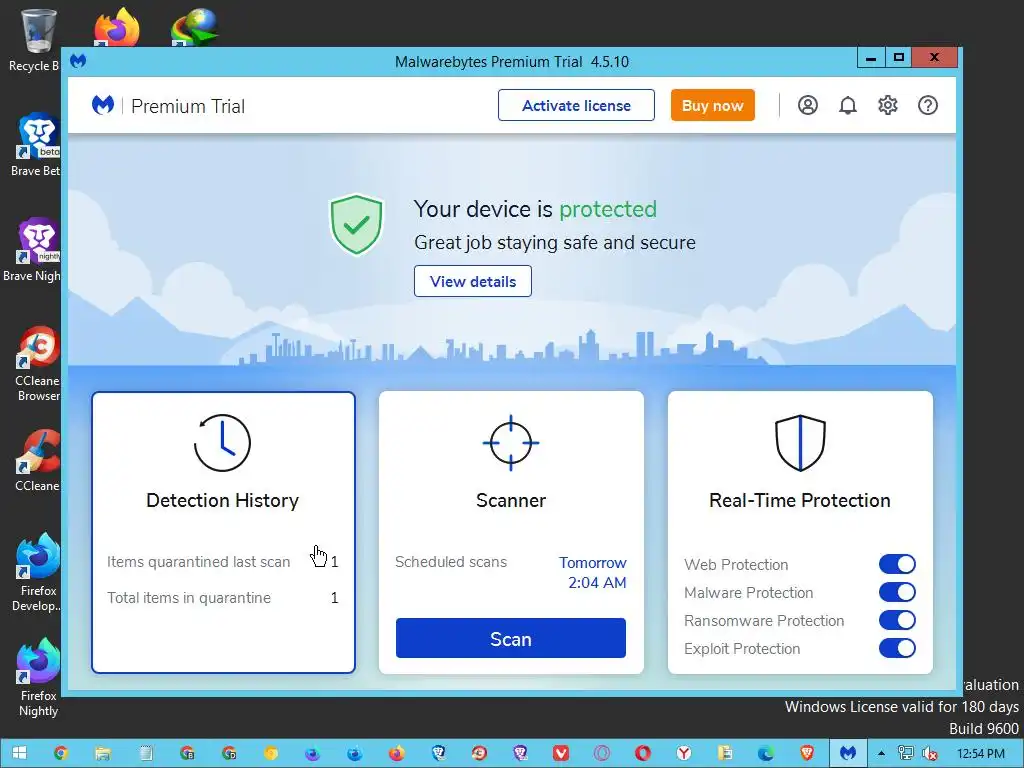The height and width of the screenshot is (768, 1024).
Task: Select the Firefox Developer desktop shortcut
Action: point(37,573)
